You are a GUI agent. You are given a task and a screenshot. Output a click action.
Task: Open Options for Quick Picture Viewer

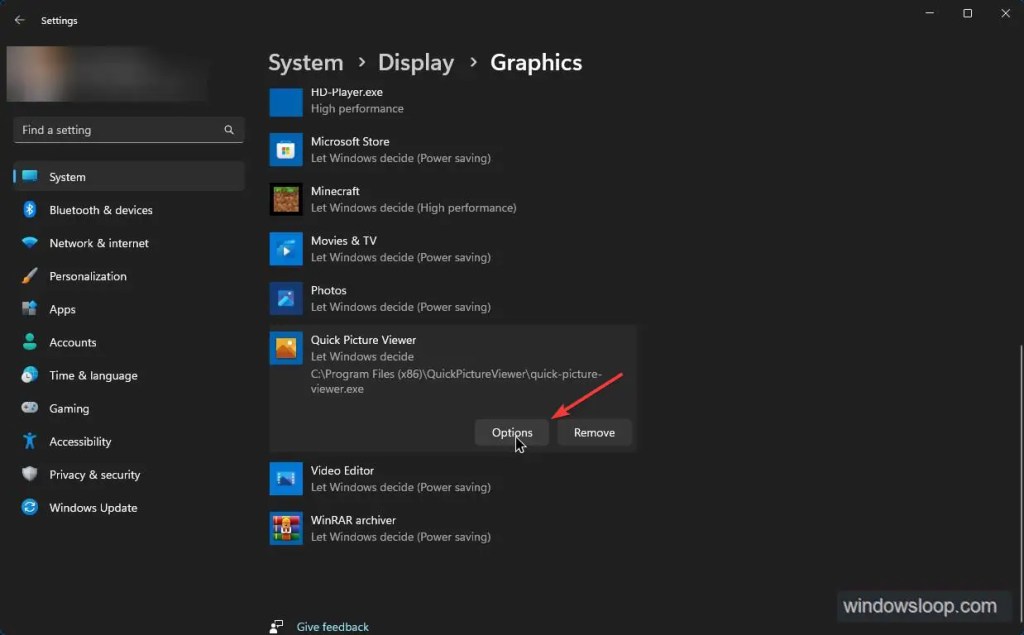point(511,432)
